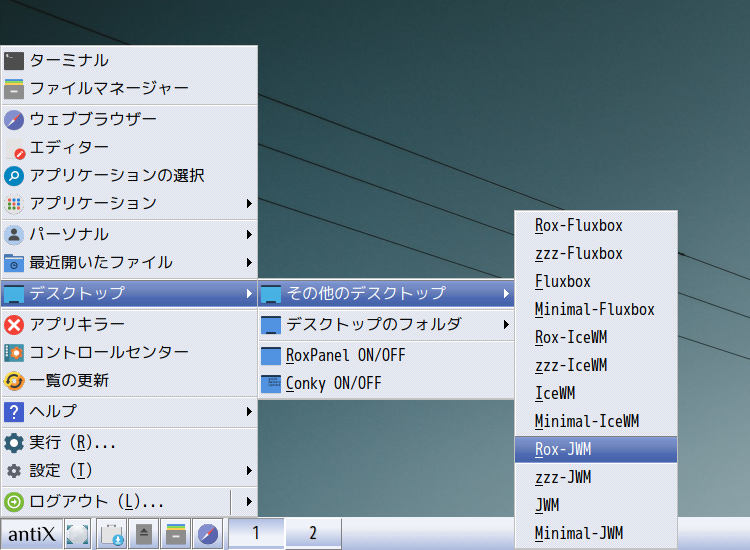Click the 一覧の更新 menu label
750x550 pixels.
point(69,381)
